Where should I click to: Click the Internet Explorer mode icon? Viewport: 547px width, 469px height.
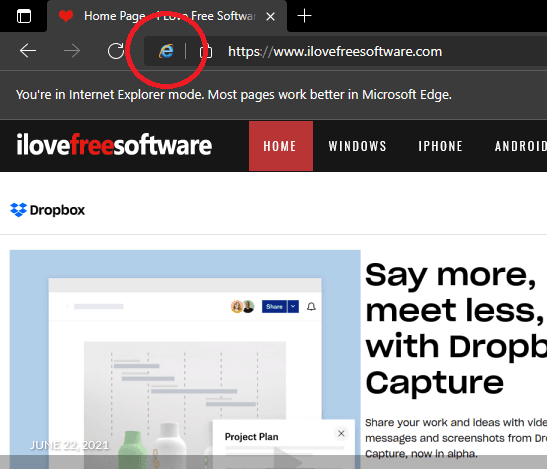pos(166,51)
